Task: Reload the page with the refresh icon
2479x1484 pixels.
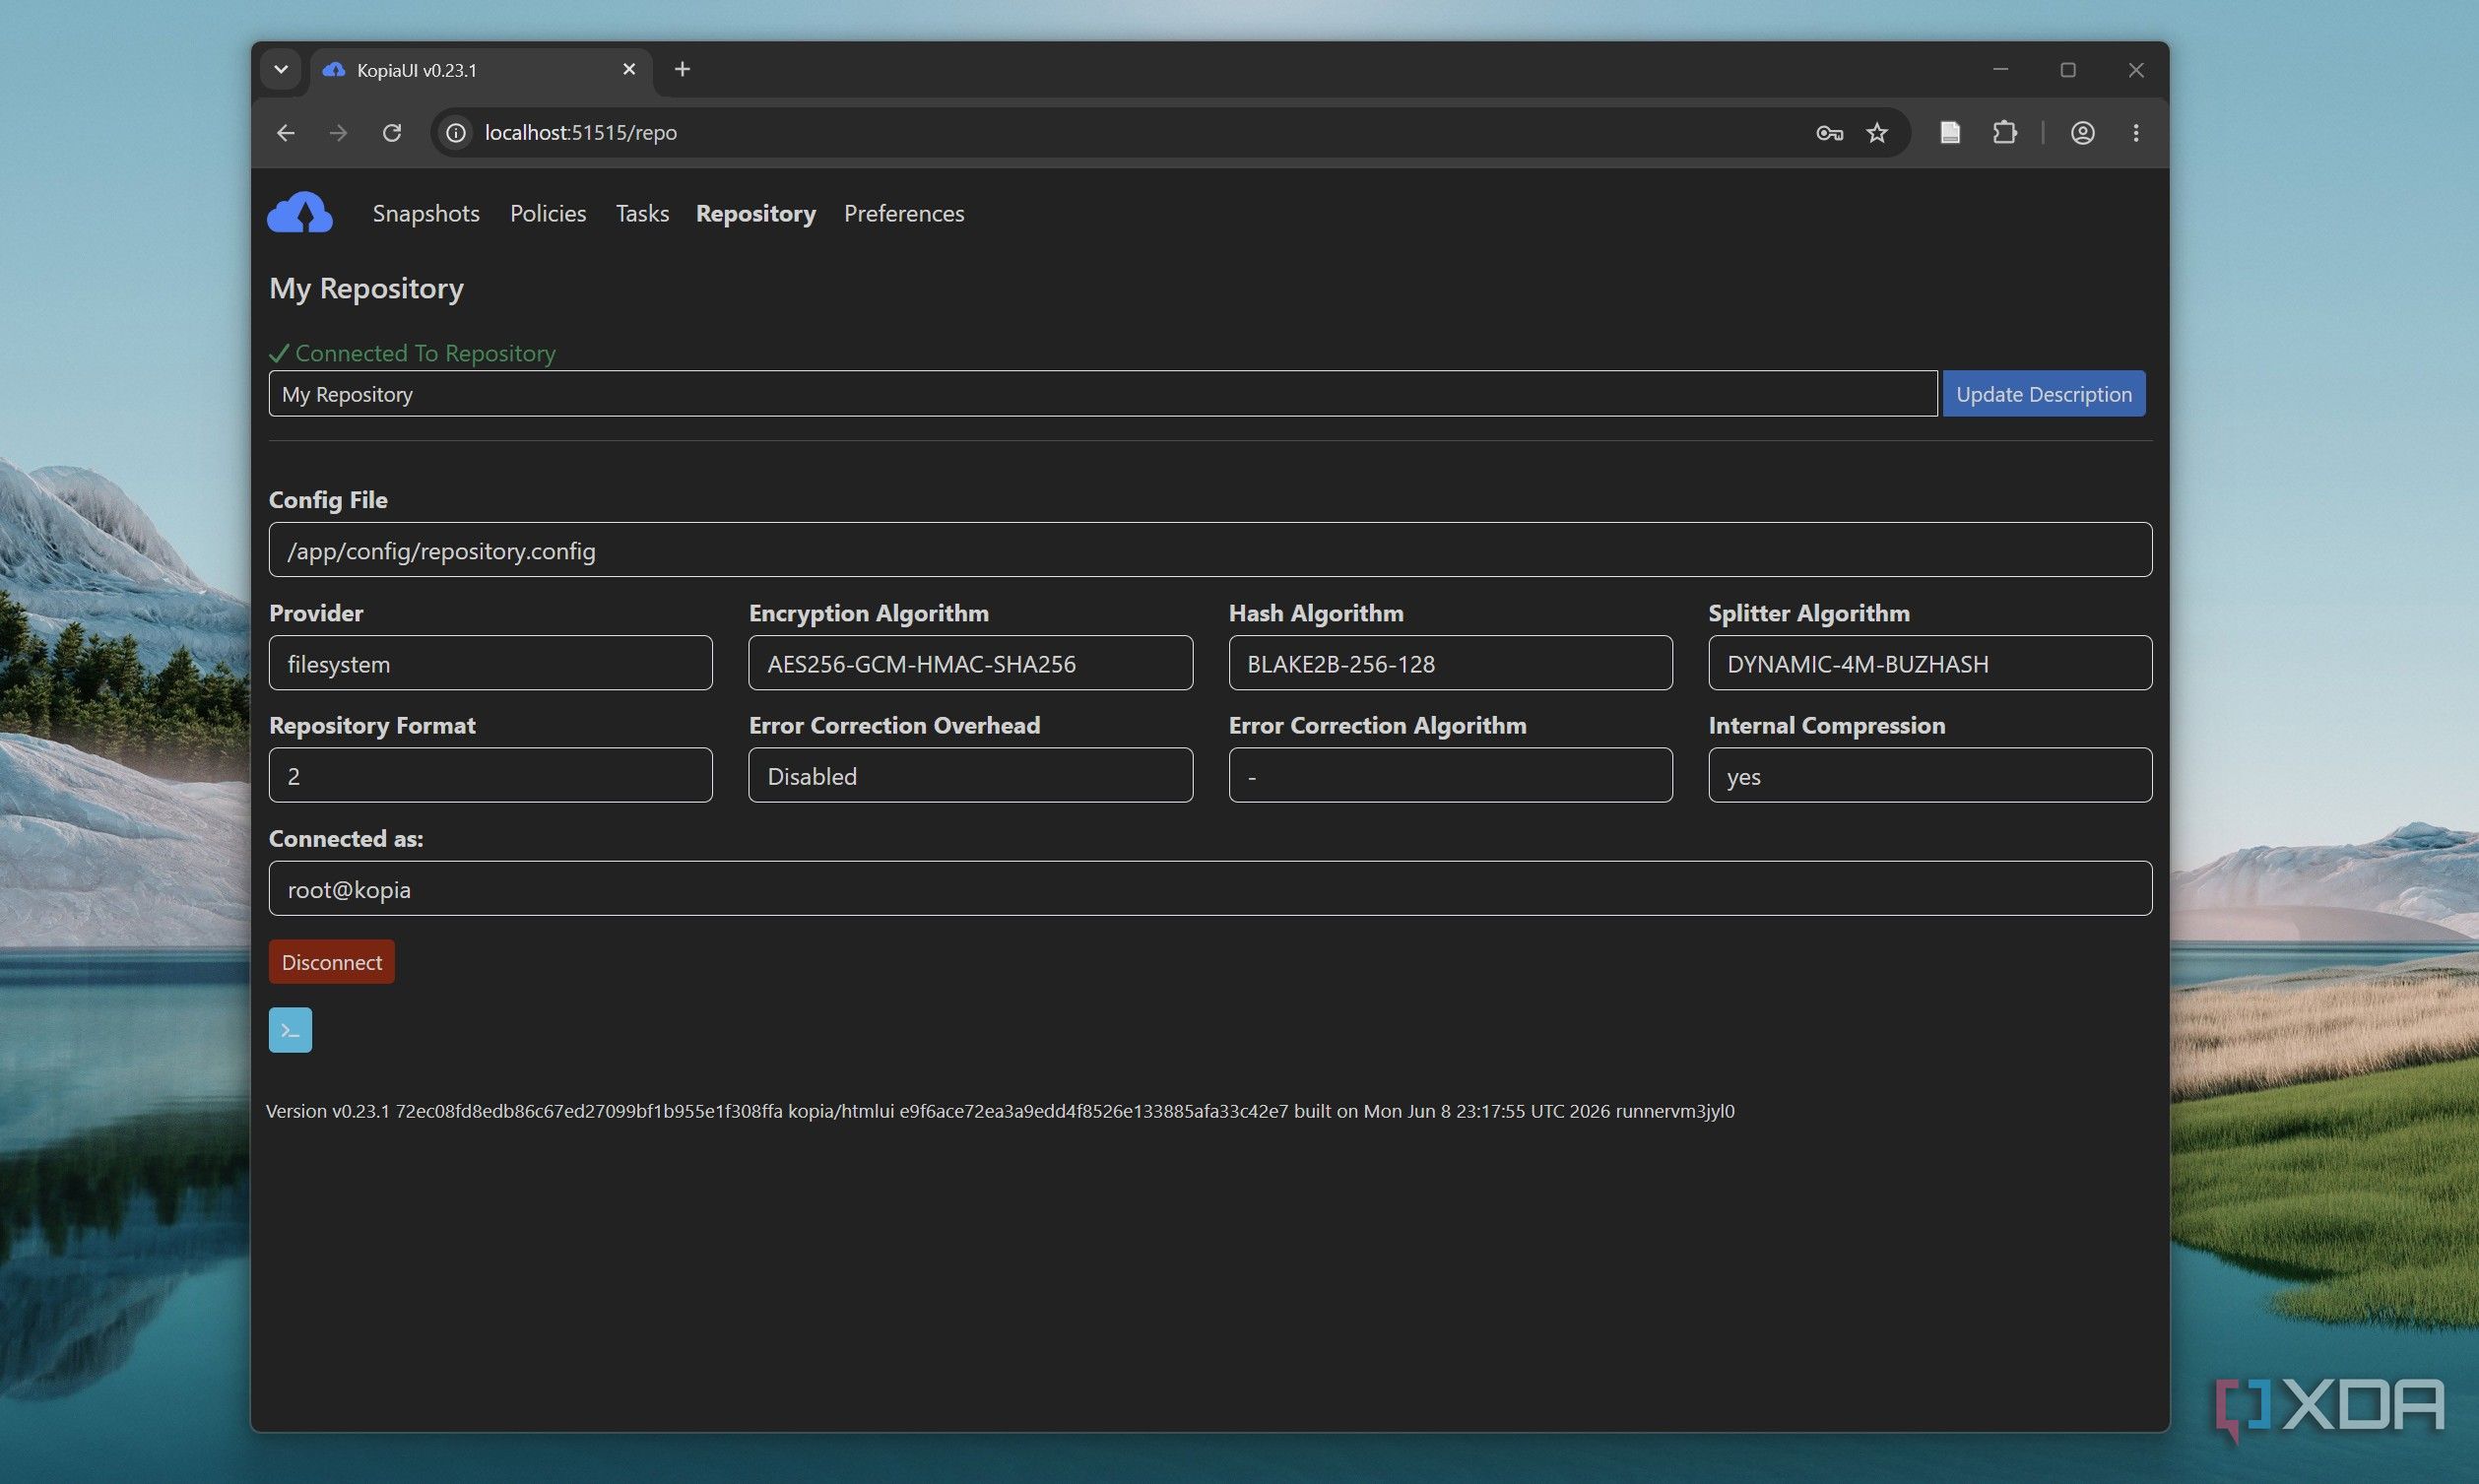Action: pos(392,132)
